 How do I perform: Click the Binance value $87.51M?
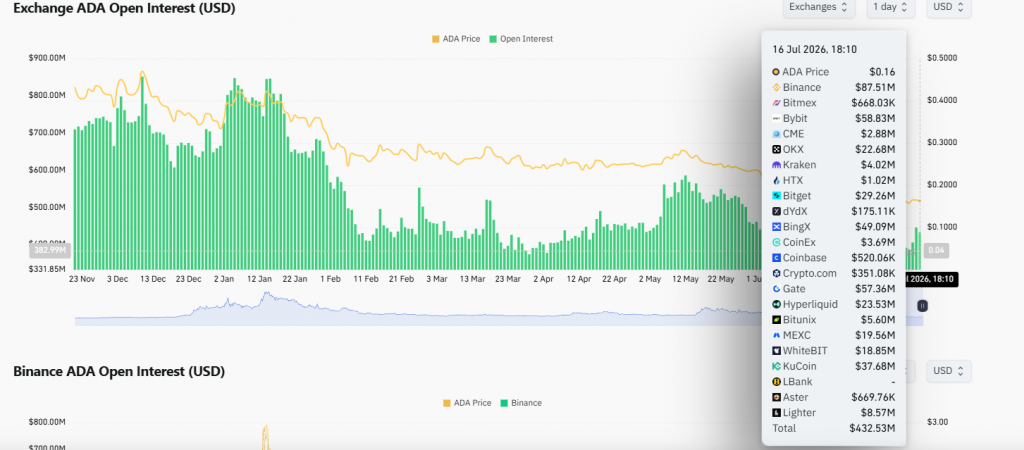point(875,88)
